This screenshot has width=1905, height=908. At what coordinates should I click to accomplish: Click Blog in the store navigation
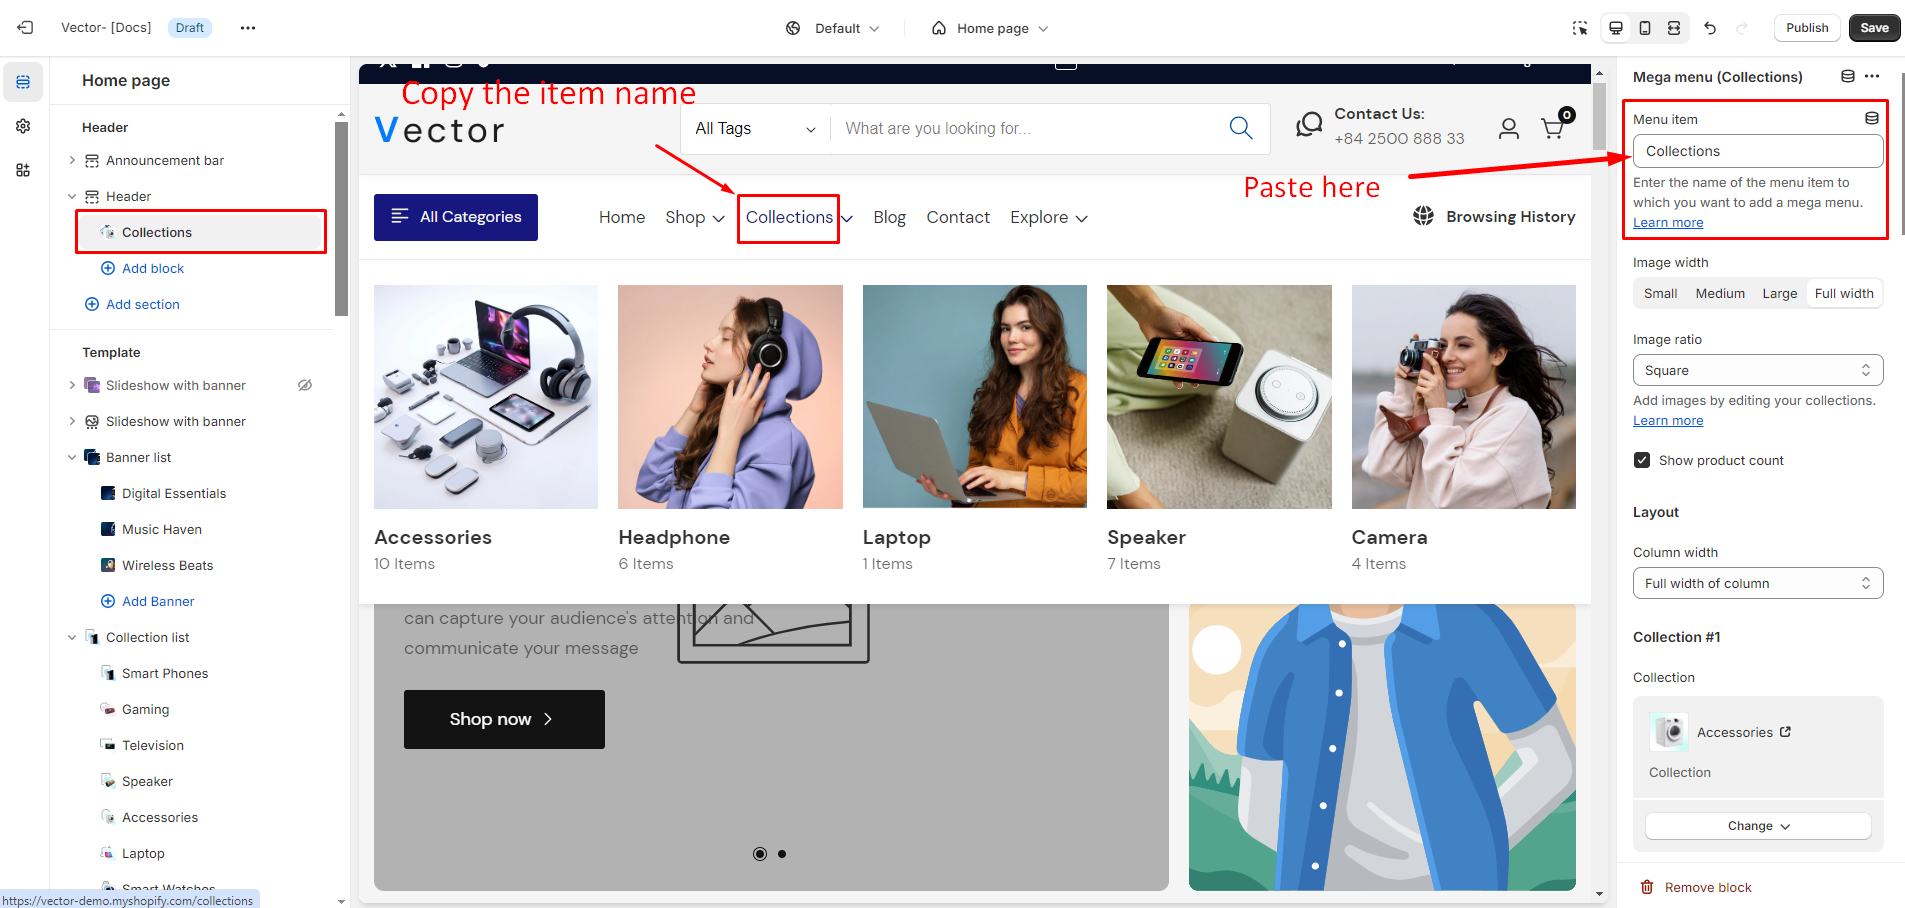[889, 217]
